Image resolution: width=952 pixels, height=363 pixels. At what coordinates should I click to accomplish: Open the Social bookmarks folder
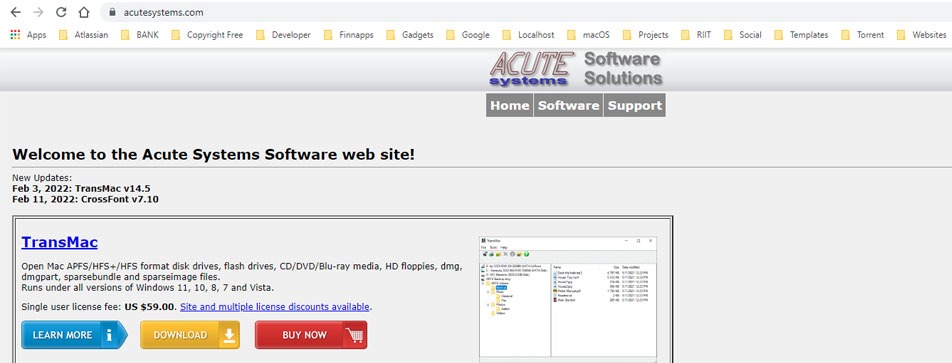point(742,35)
